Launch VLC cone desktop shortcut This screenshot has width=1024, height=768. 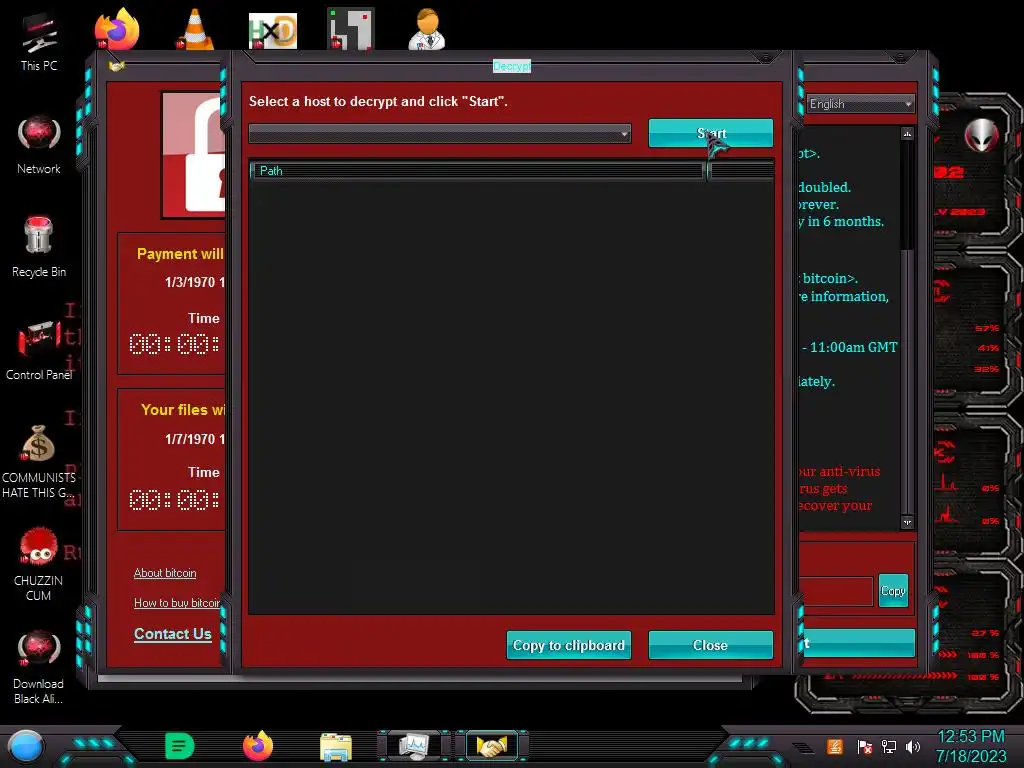click(195, 29)
